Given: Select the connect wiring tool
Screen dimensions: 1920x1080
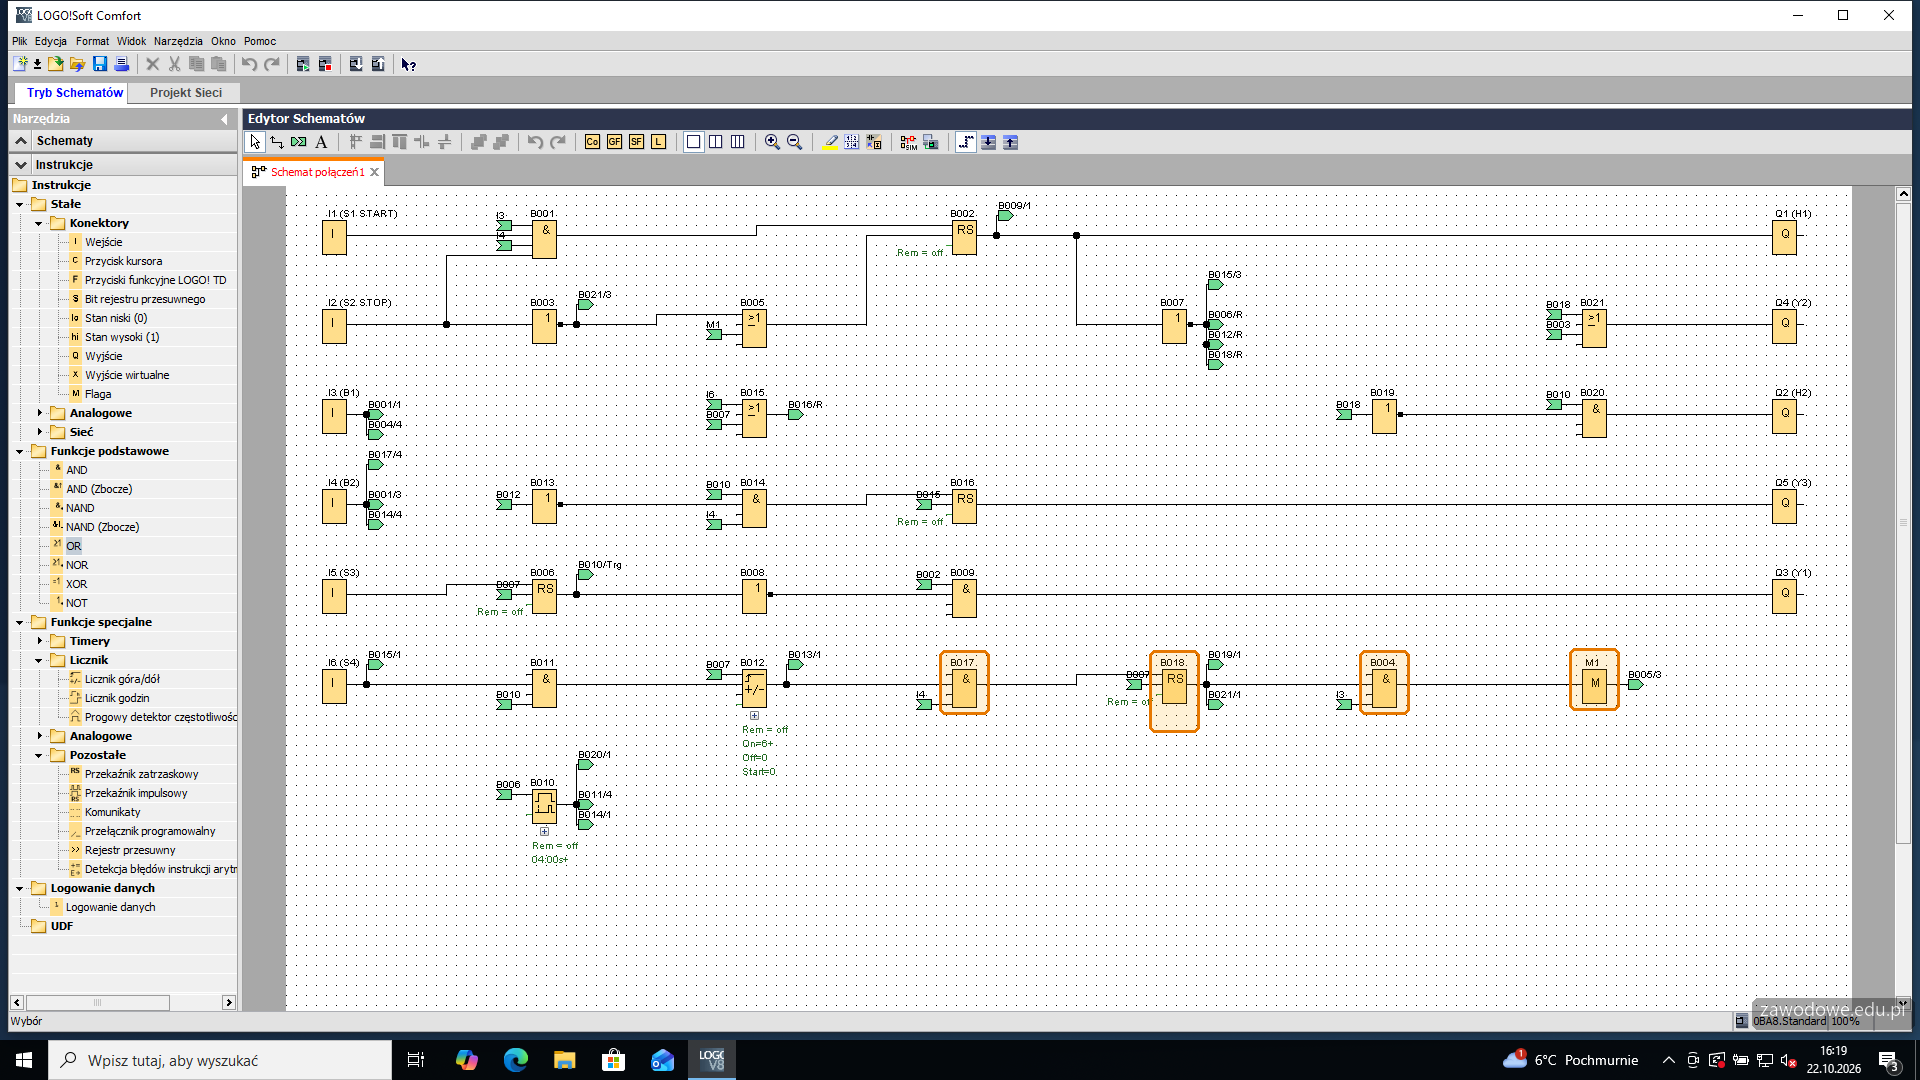Looking at the screenshot, I should tap(277, 142).
